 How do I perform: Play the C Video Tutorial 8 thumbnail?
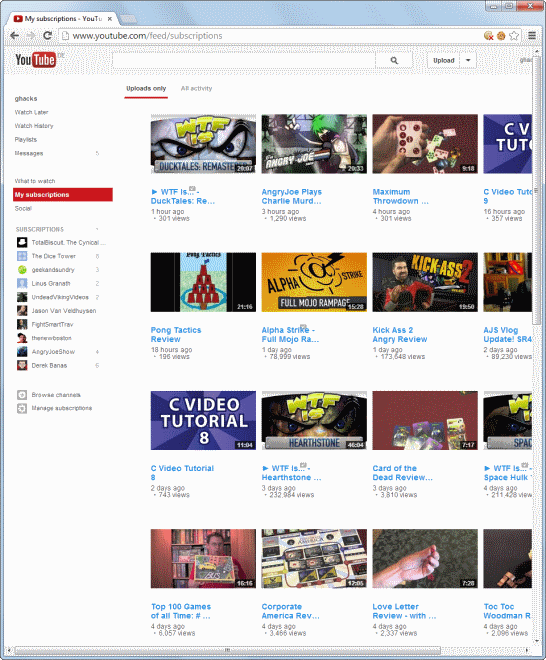203,420
